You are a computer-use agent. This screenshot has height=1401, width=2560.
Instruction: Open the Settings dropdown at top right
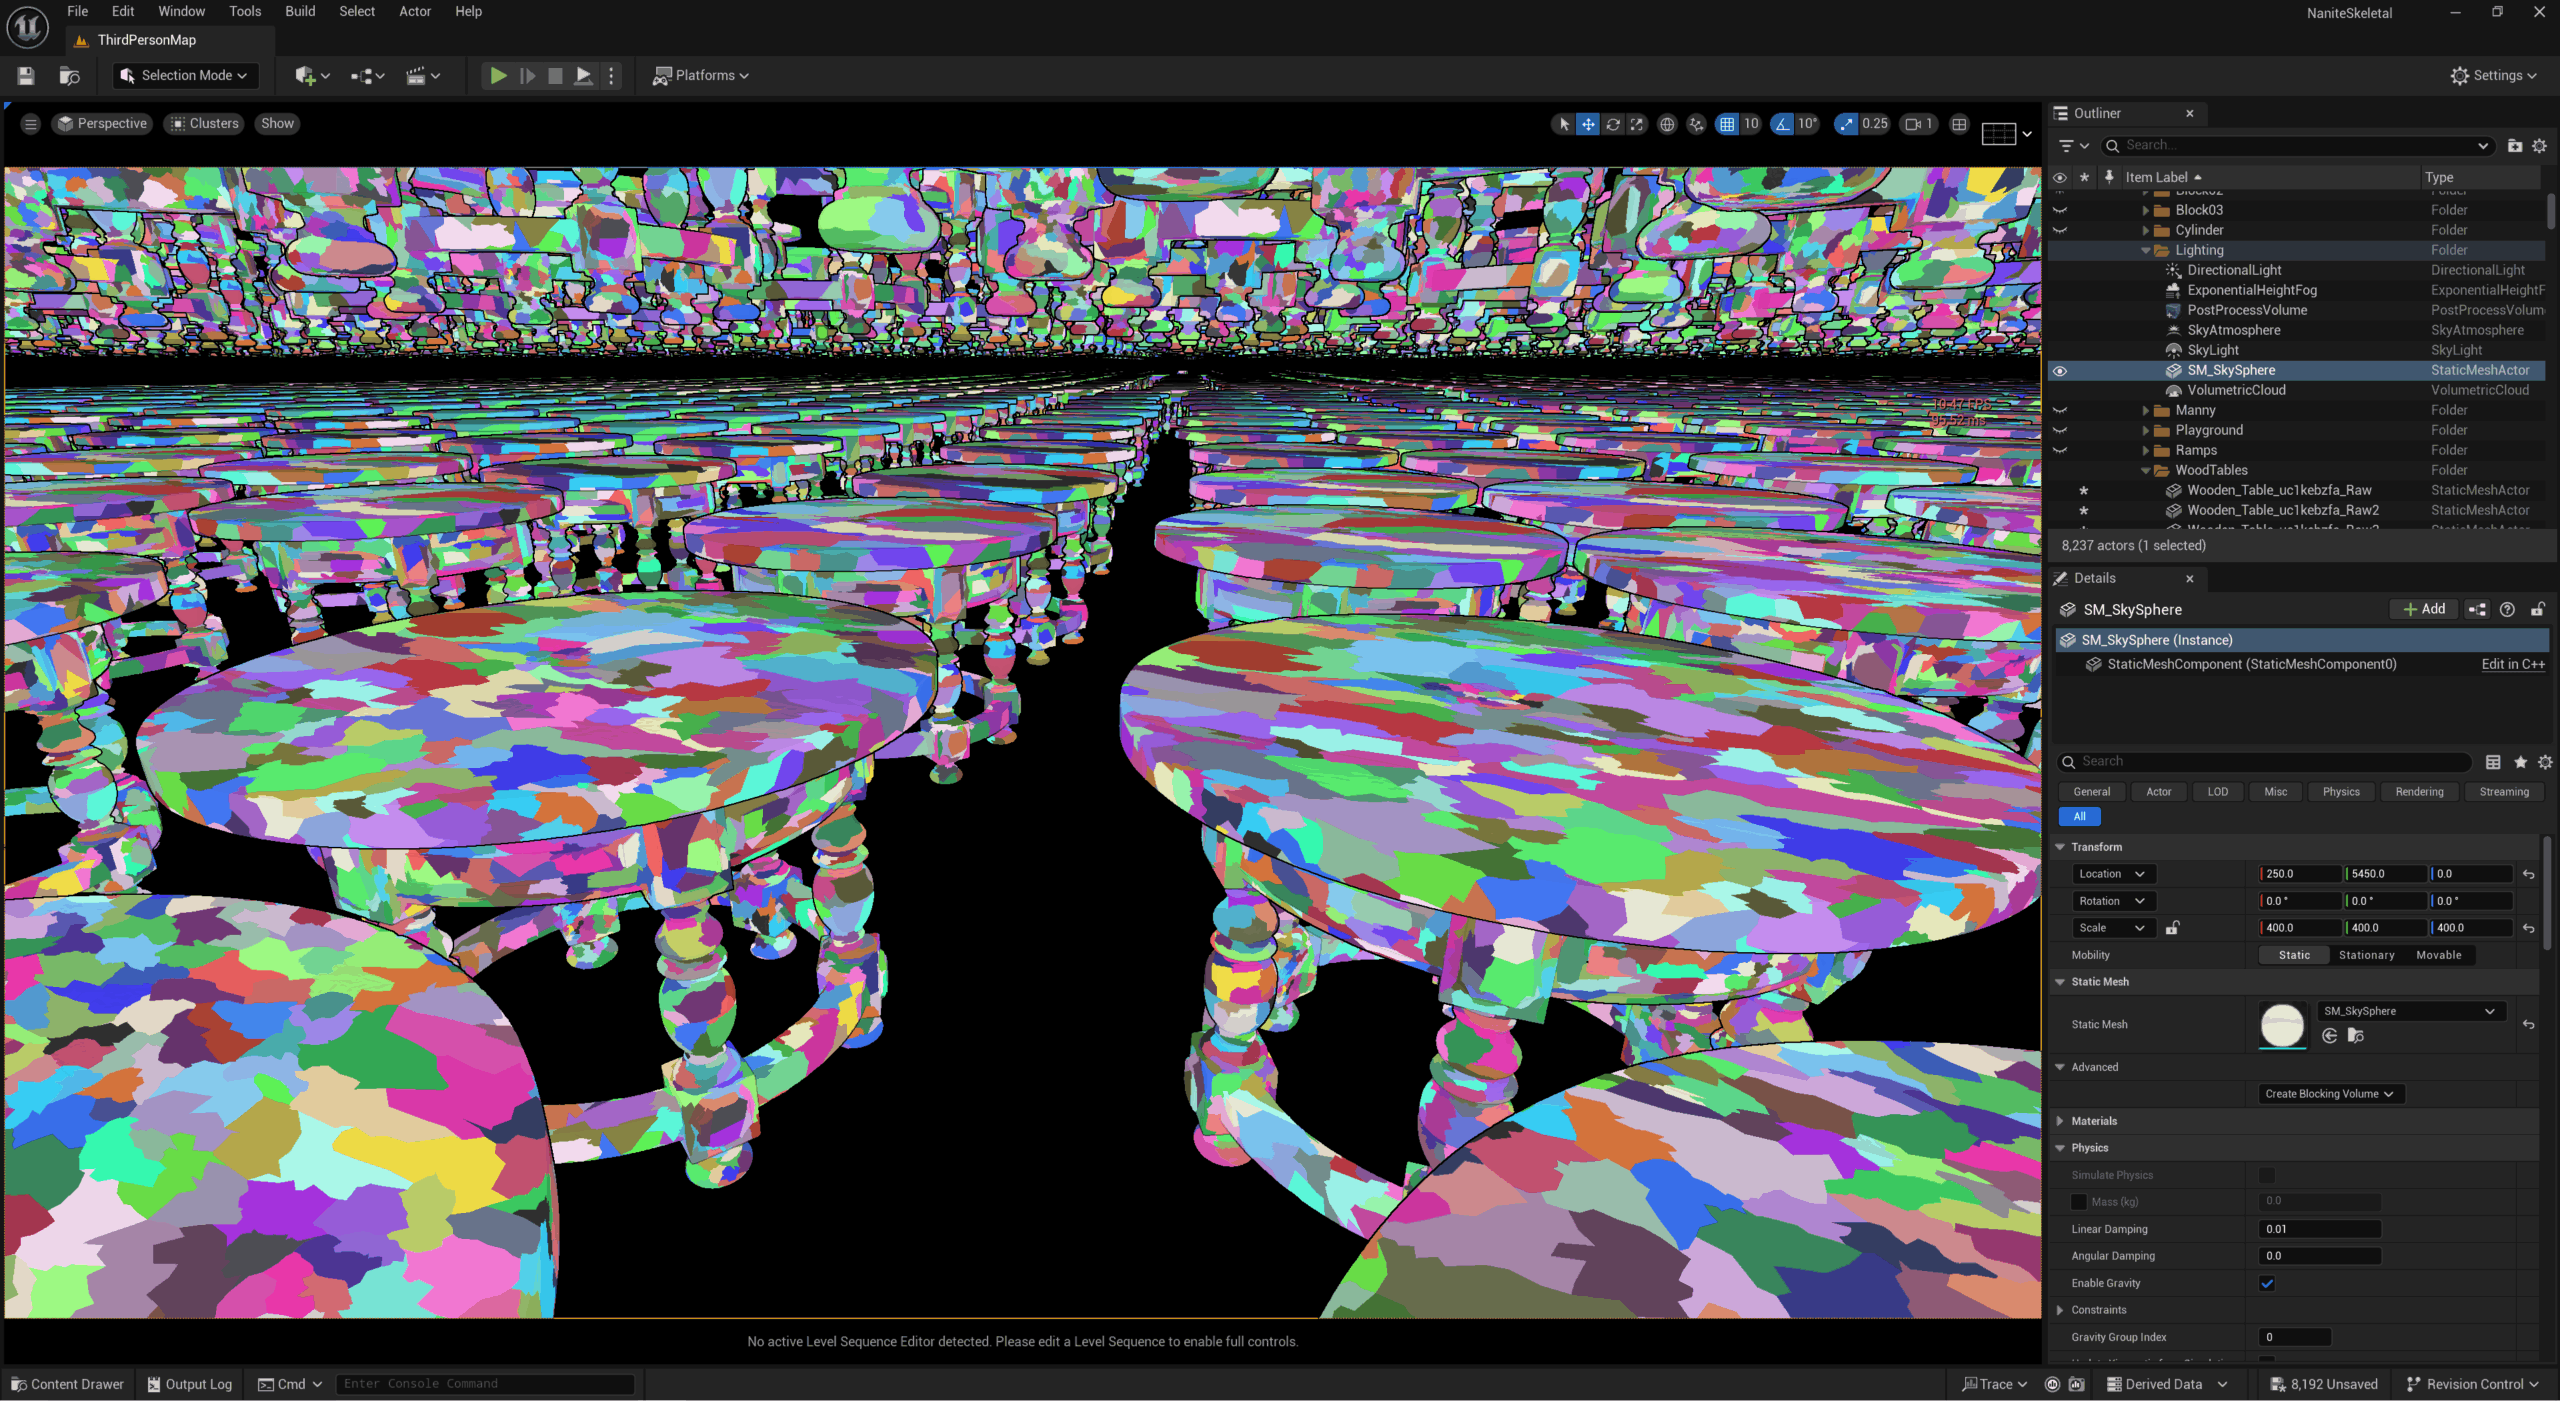pyautogui.click(x=2493, y=75)
